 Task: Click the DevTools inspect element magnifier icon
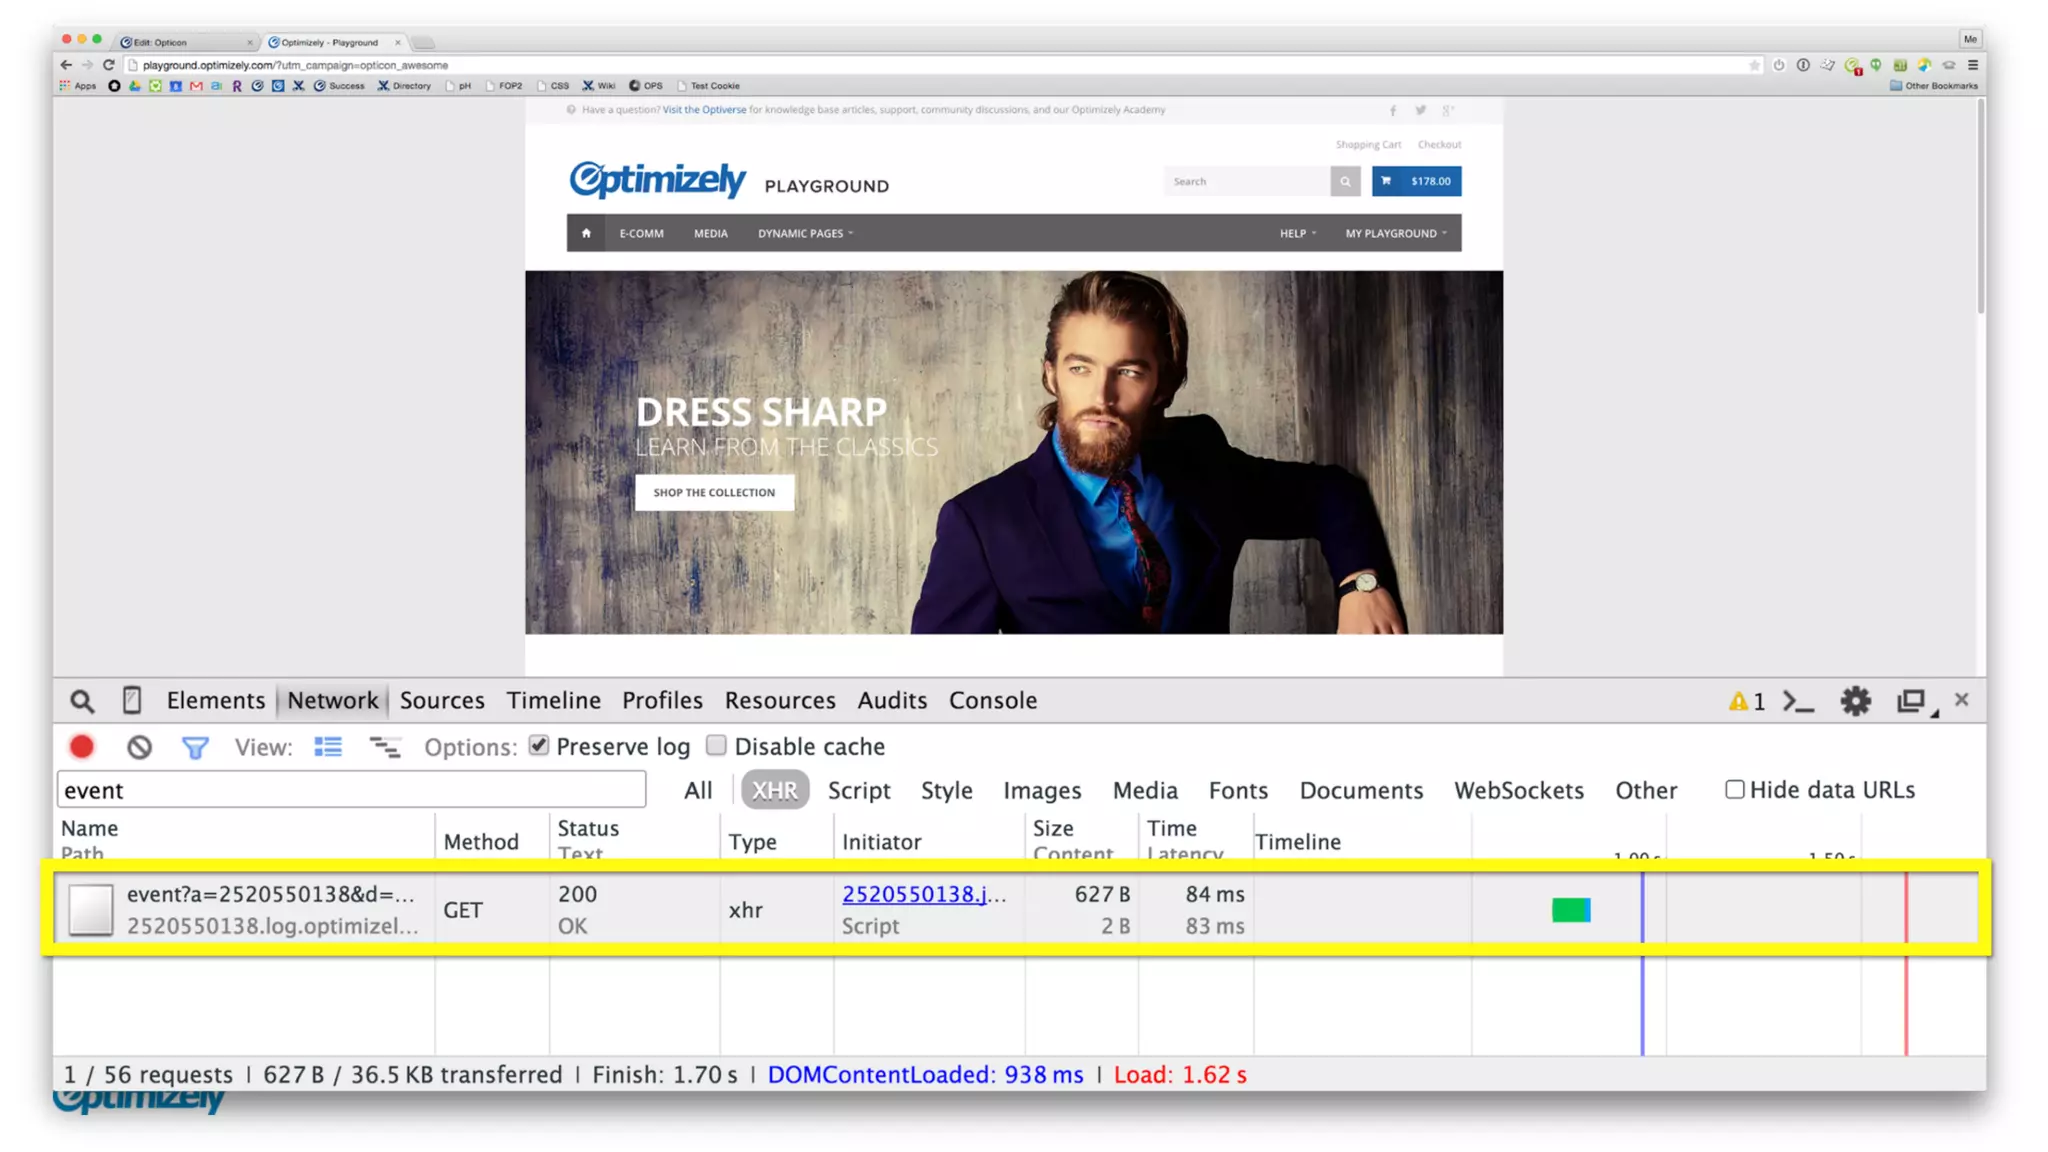[x=82, y=701]
